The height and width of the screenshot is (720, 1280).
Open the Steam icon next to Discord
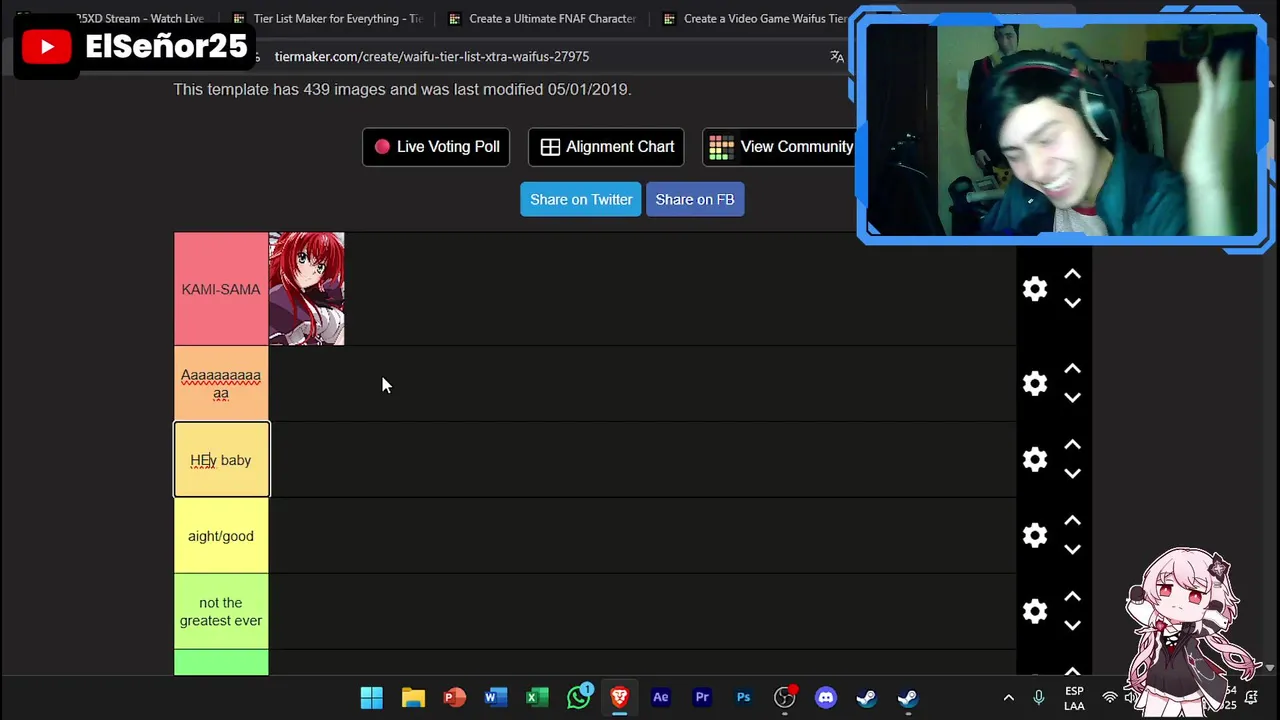coord(866,697)
